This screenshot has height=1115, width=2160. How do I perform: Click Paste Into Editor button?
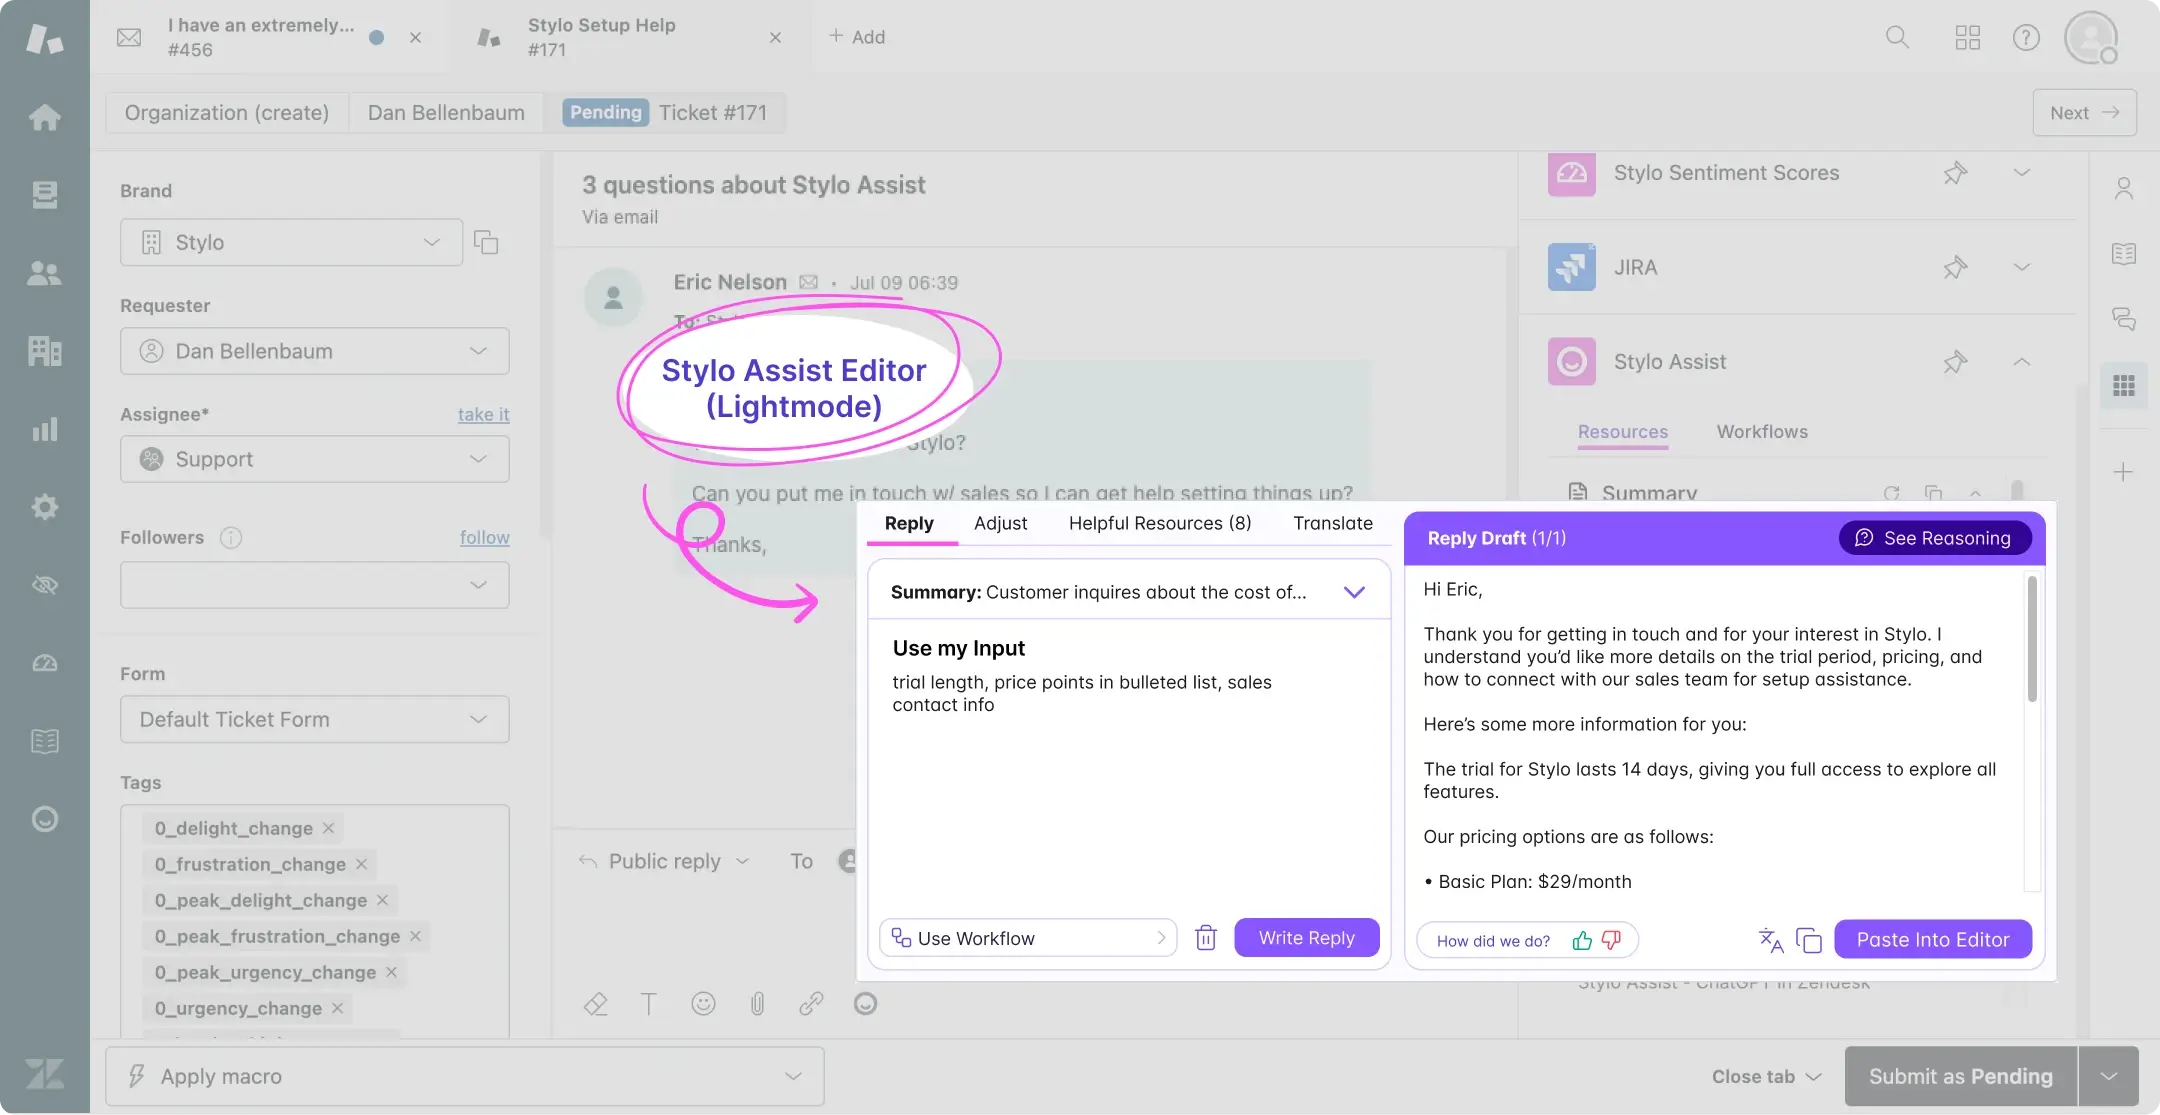pos(1932,940)
